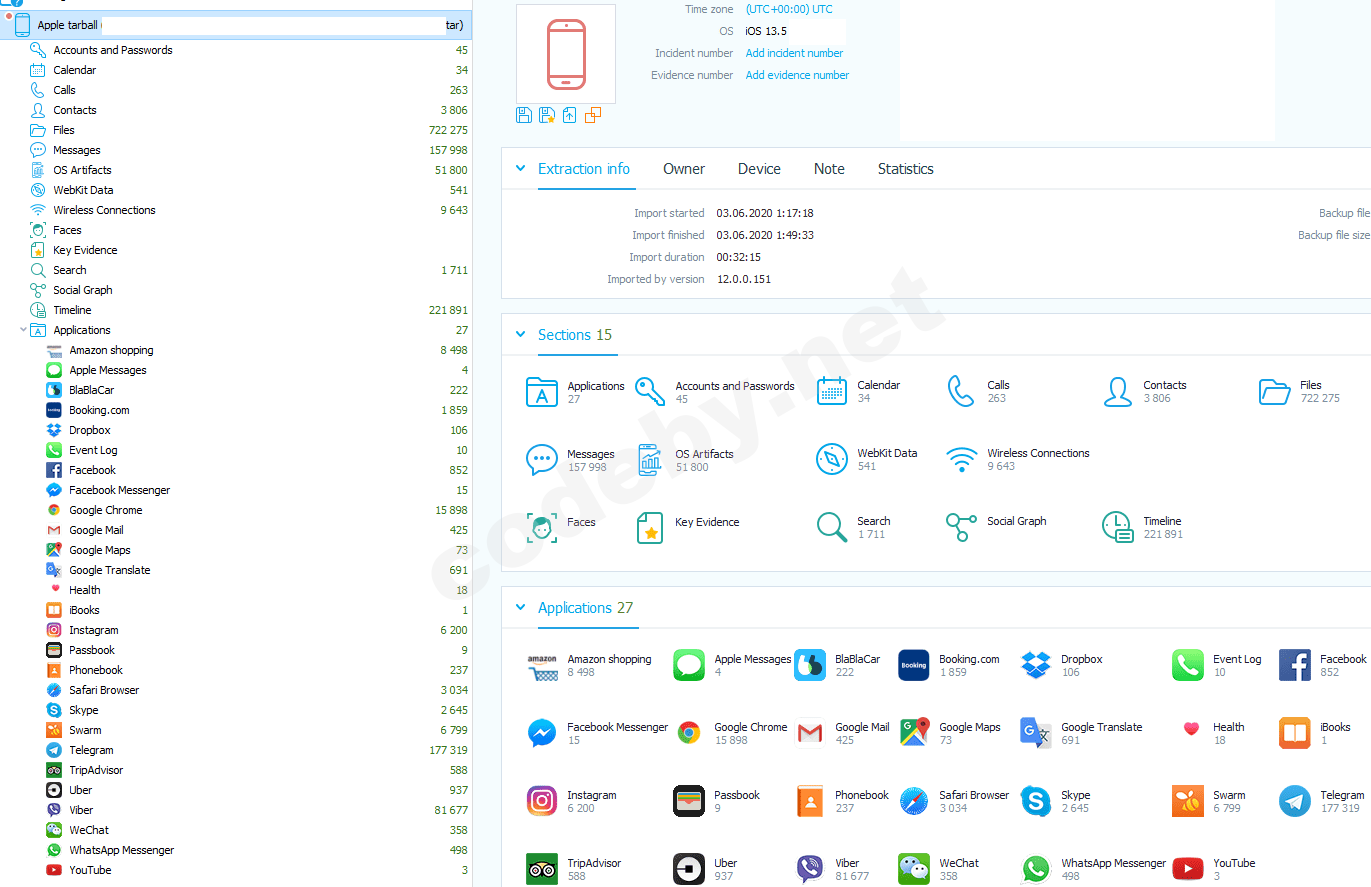Open the Faces section tile

[x=561, y=528]
